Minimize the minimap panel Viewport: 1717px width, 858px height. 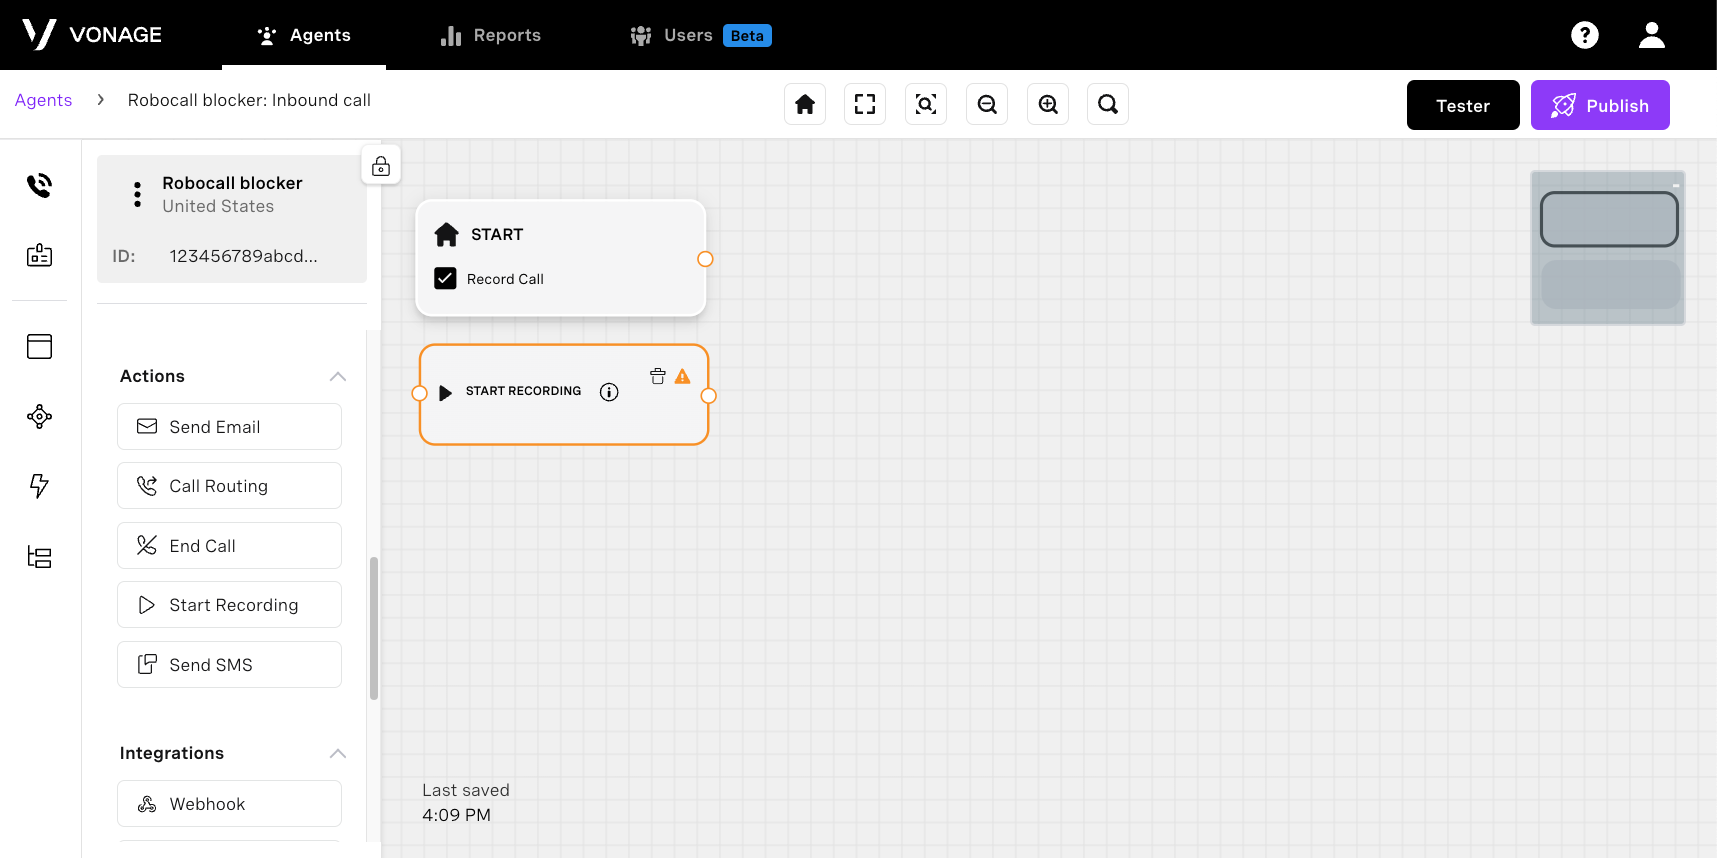point(1676,184)
